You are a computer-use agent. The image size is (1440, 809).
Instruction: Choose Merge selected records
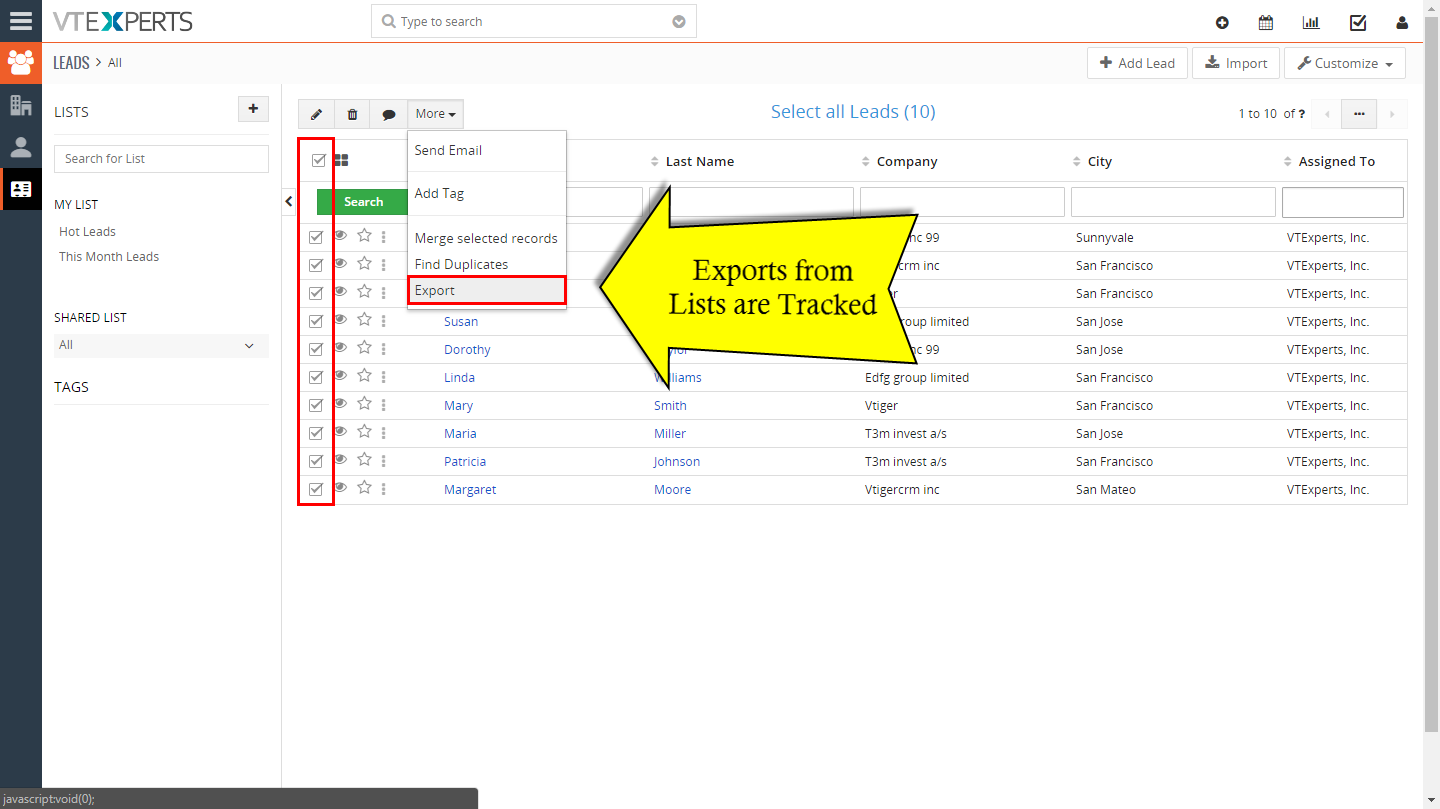pyautogui.click(x=487, y=238)
